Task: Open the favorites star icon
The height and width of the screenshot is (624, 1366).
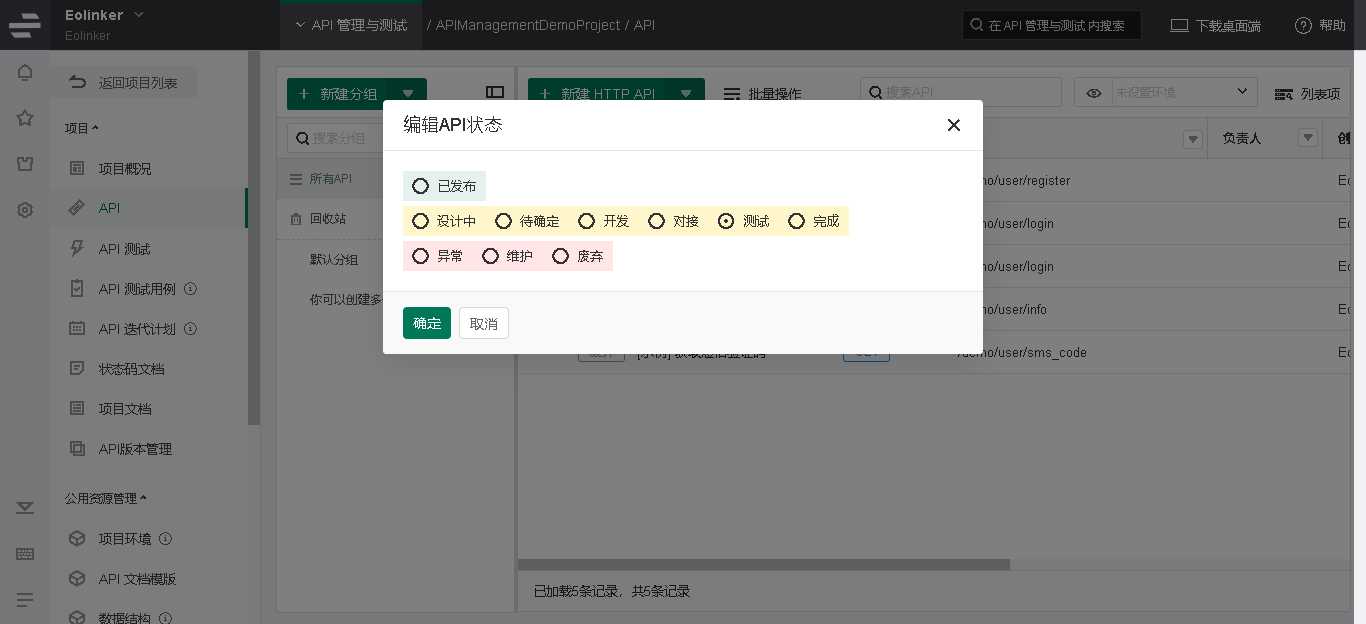Action: coord(25,118)
